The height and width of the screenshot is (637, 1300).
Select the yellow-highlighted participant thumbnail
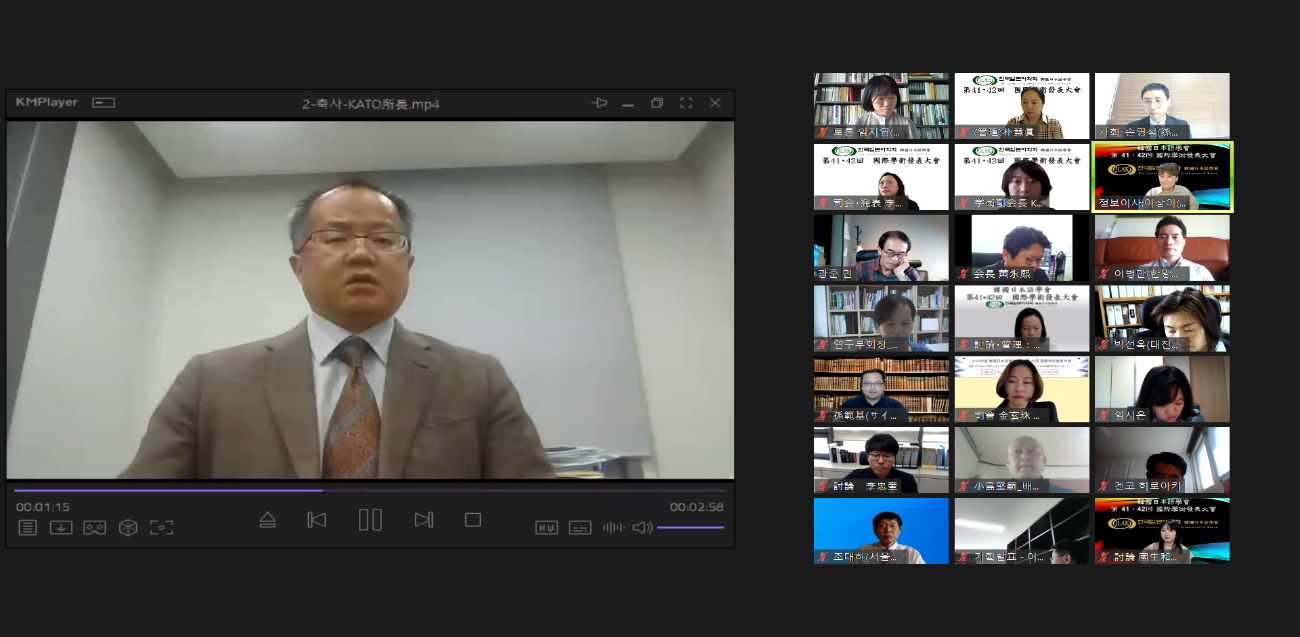click(1162, 177)
